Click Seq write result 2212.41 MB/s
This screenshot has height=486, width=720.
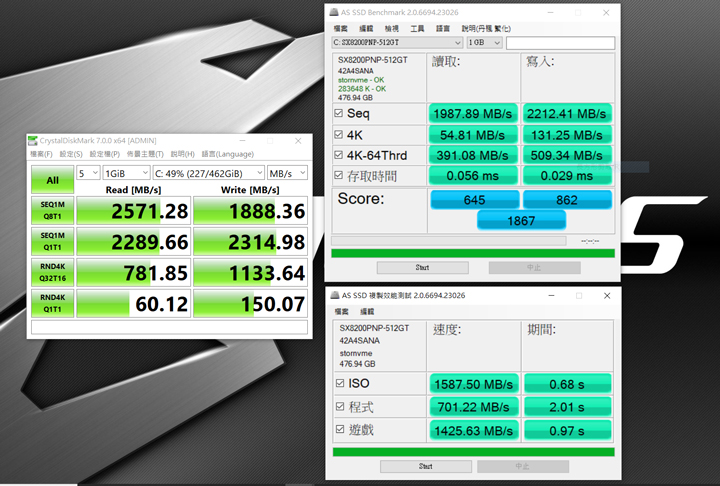[567, 113]
